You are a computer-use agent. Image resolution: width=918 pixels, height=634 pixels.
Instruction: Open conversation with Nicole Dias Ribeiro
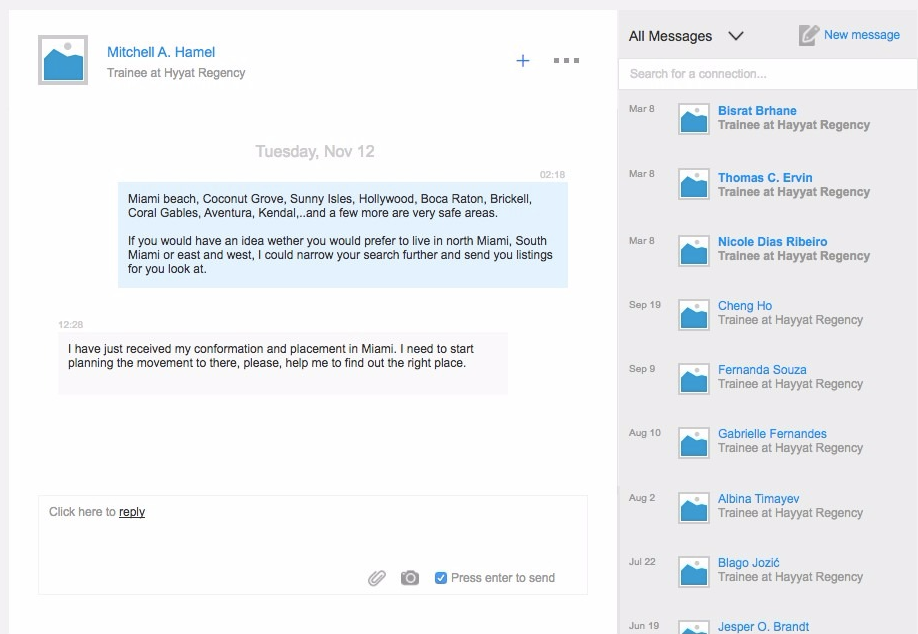click(x=772, y=242)
